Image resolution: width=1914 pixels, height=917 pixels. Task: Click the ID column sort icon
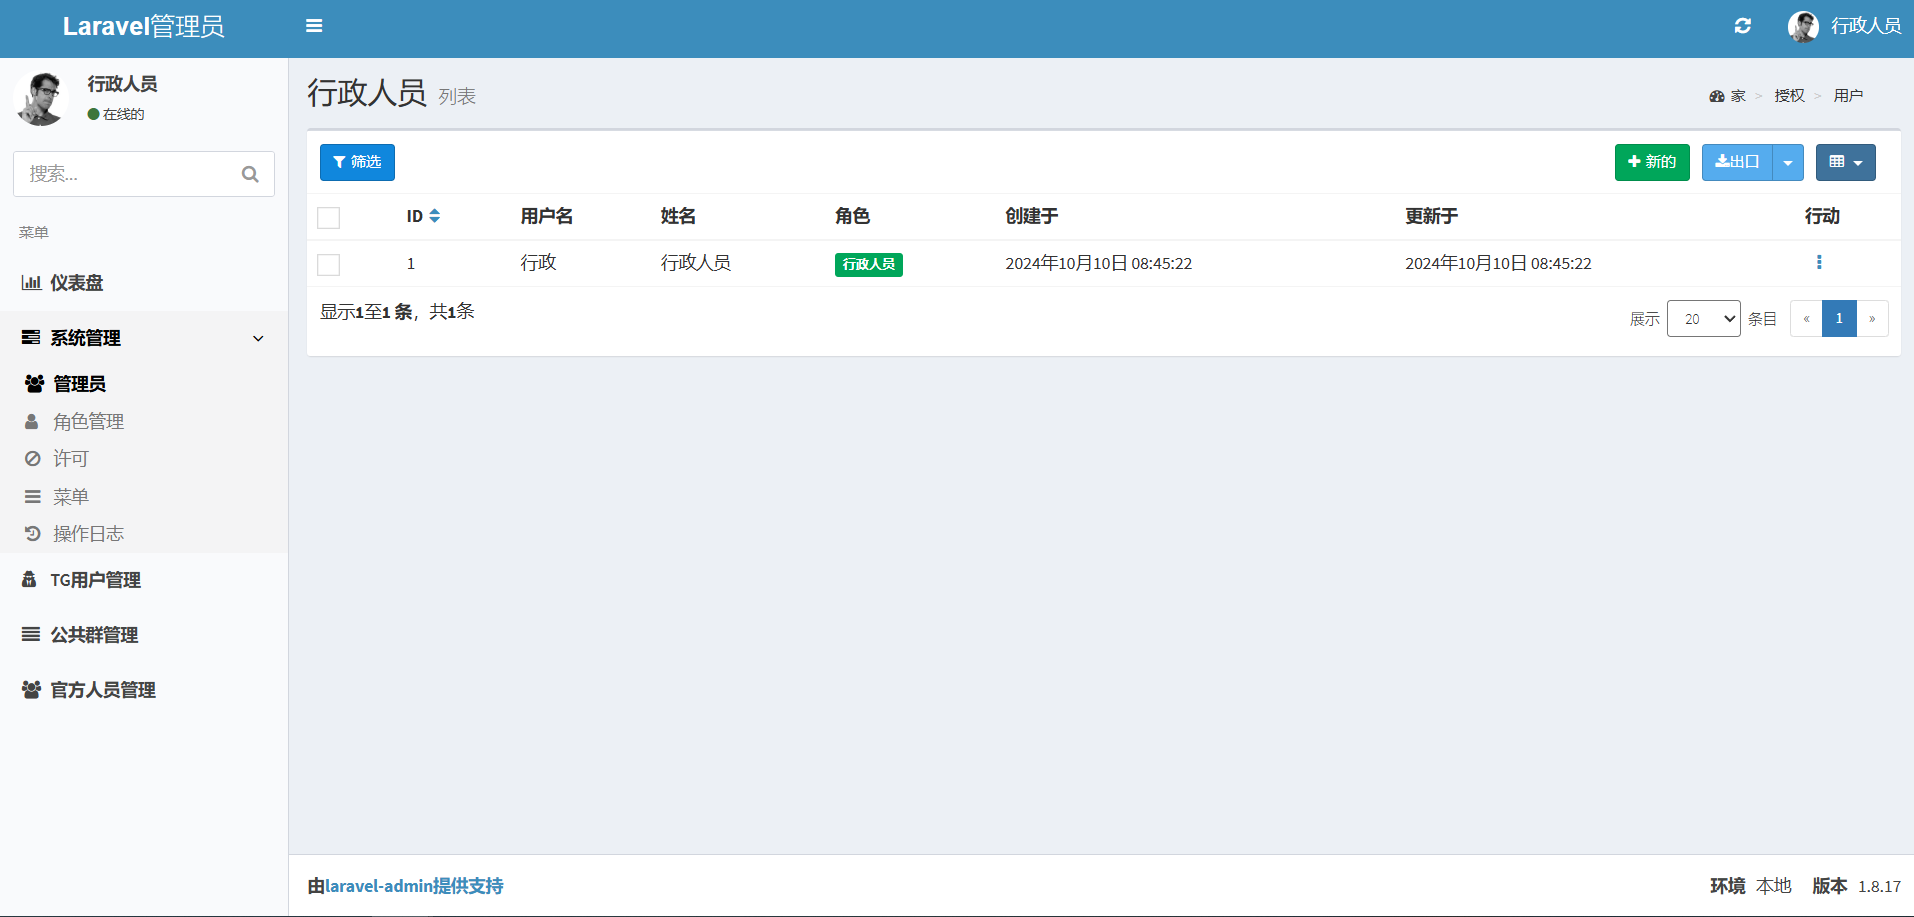pyautogui.click(x=435, y=216)
